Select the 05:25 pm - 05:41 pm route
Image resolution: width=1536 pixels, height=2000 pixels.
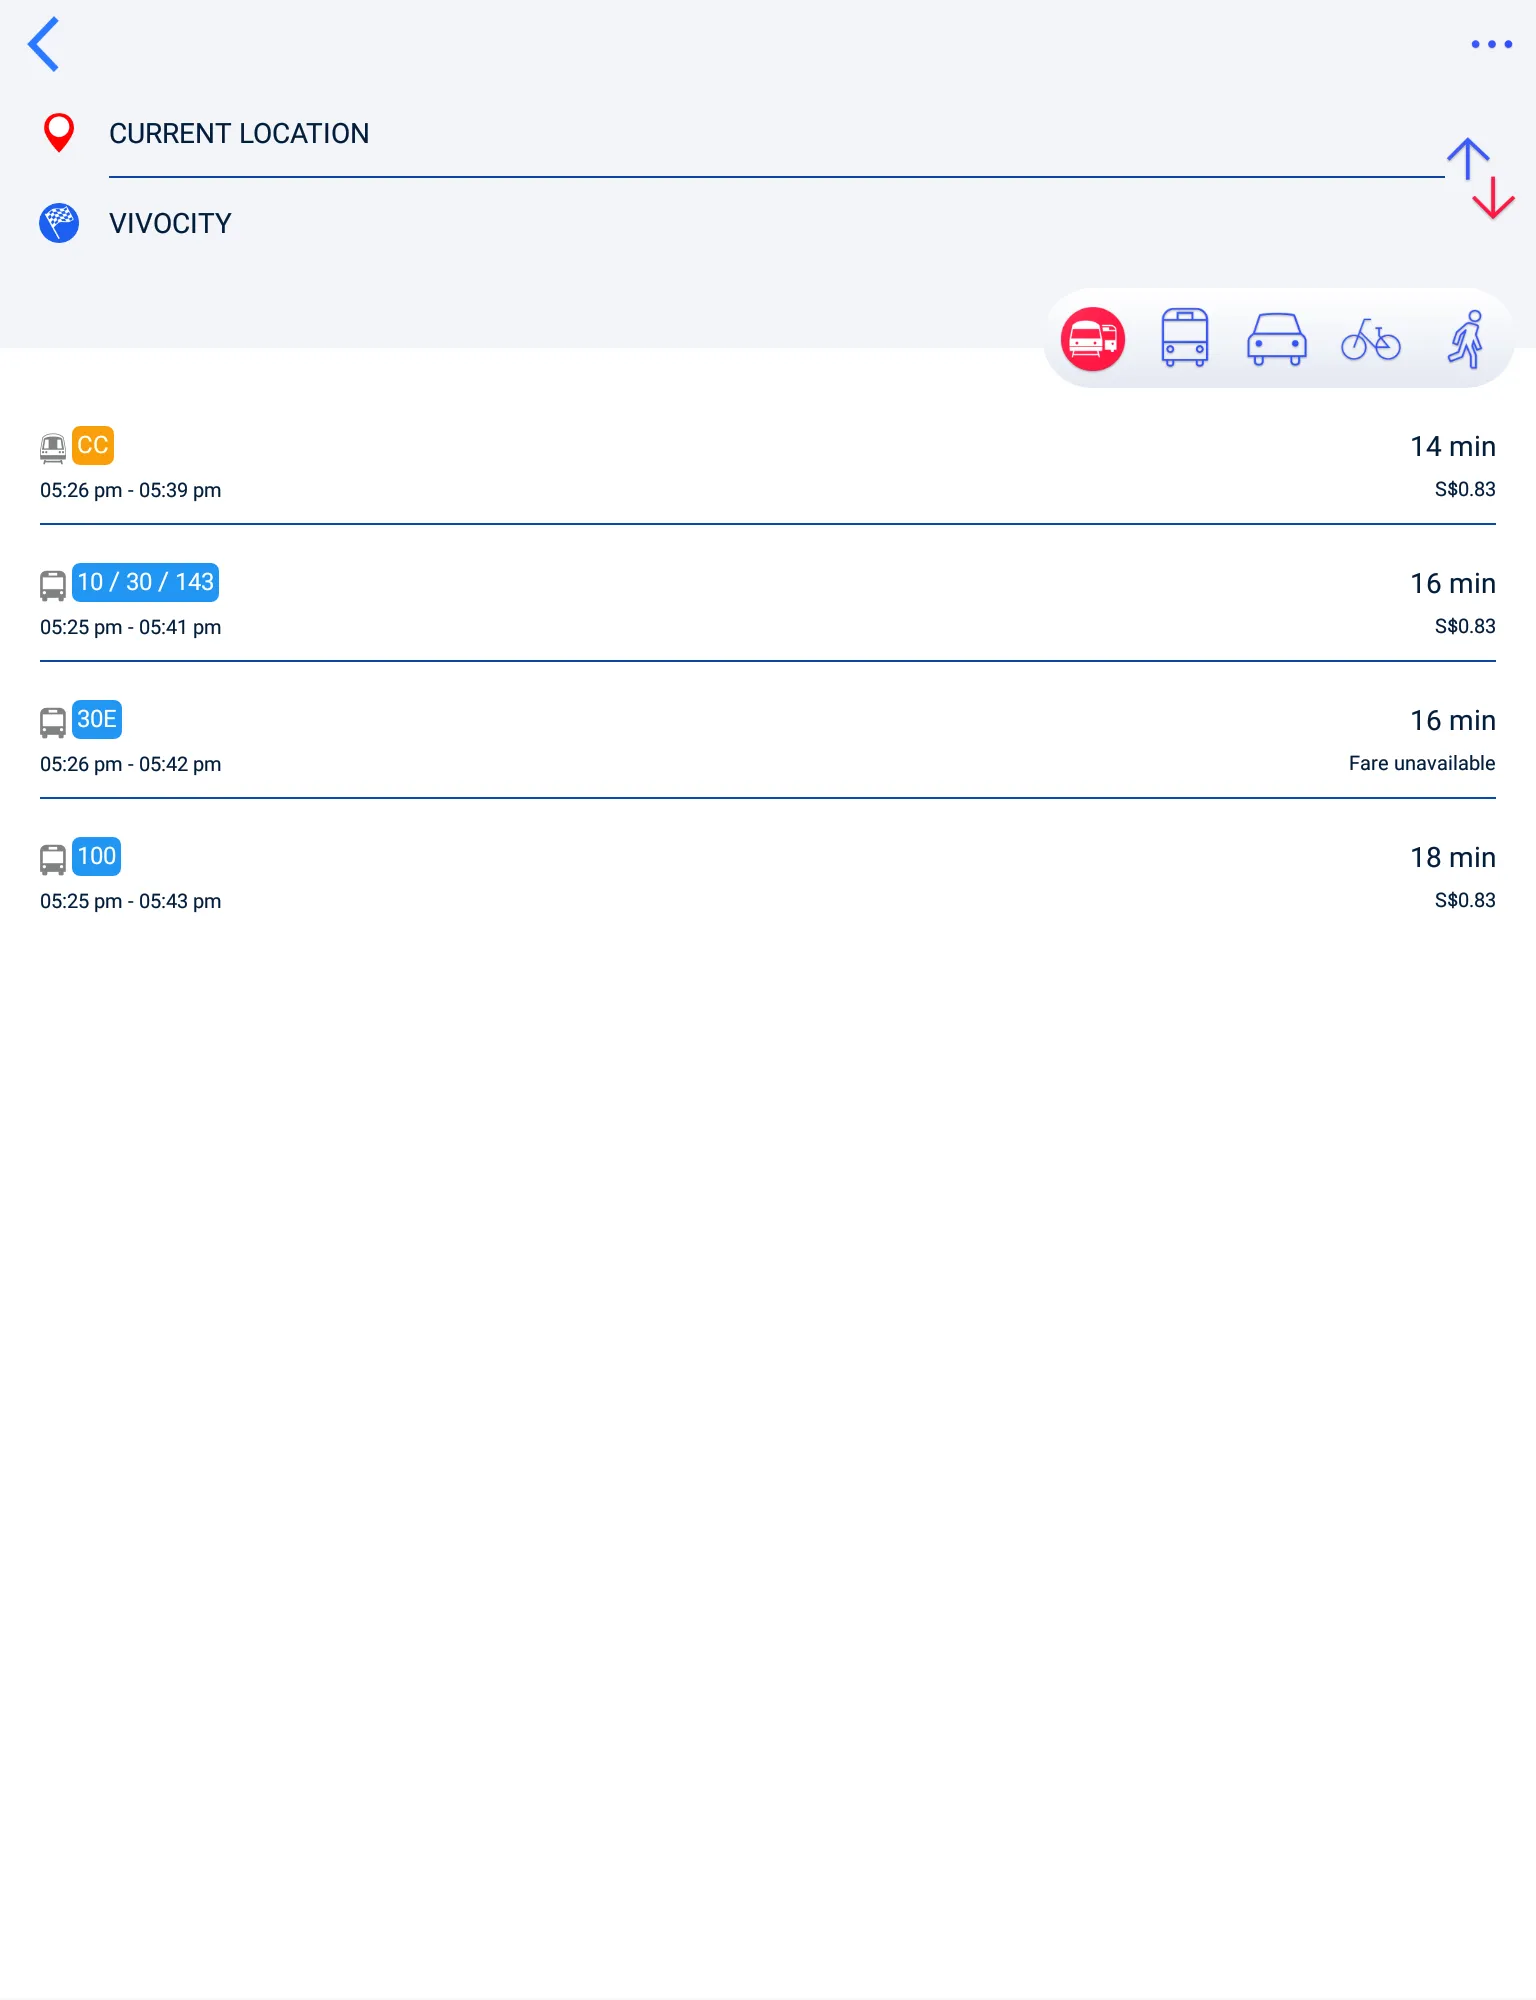[x=768, y=603]
